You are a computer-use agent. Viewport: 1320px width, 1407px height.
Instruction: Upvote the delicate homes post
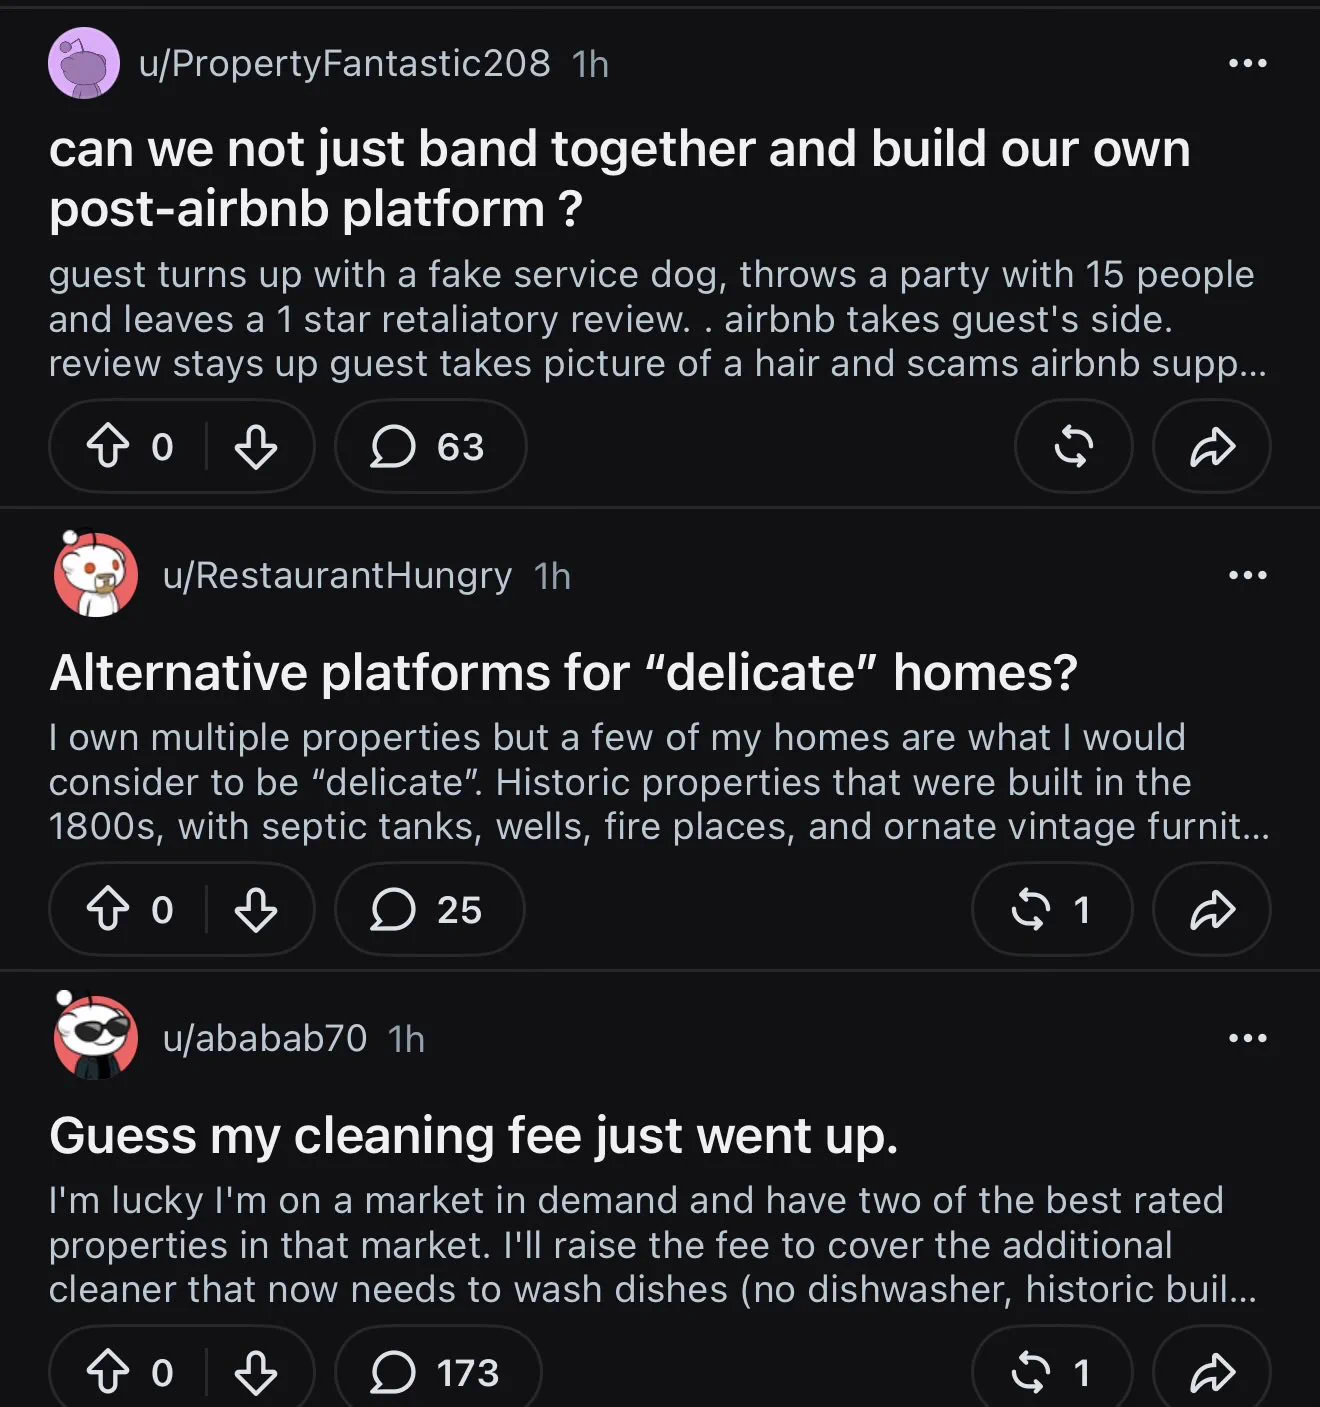(108, 909)
